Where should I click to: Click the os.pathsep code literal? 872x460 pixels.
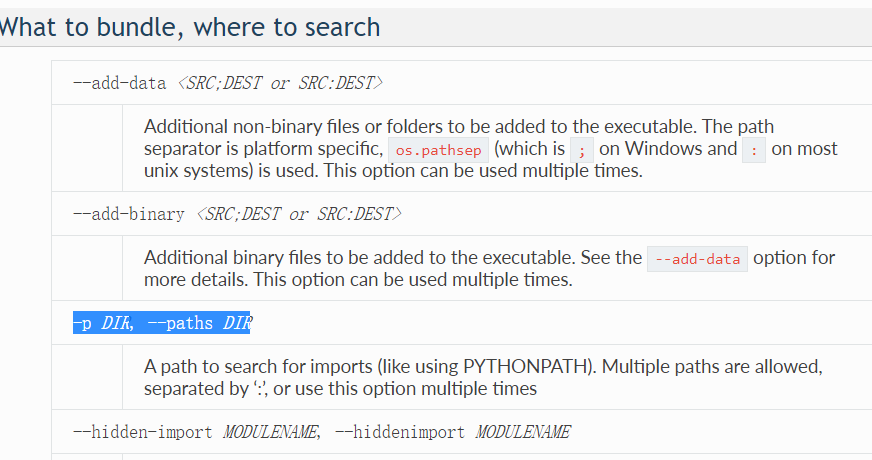click(438, 150)
